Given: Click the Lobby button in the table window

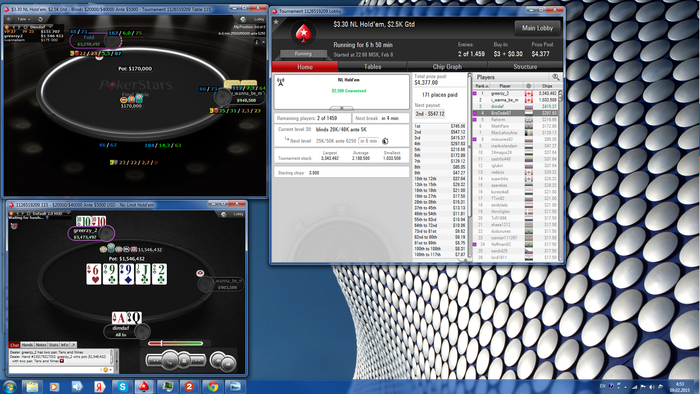Looking at the screenshot, I should point(259,19).
